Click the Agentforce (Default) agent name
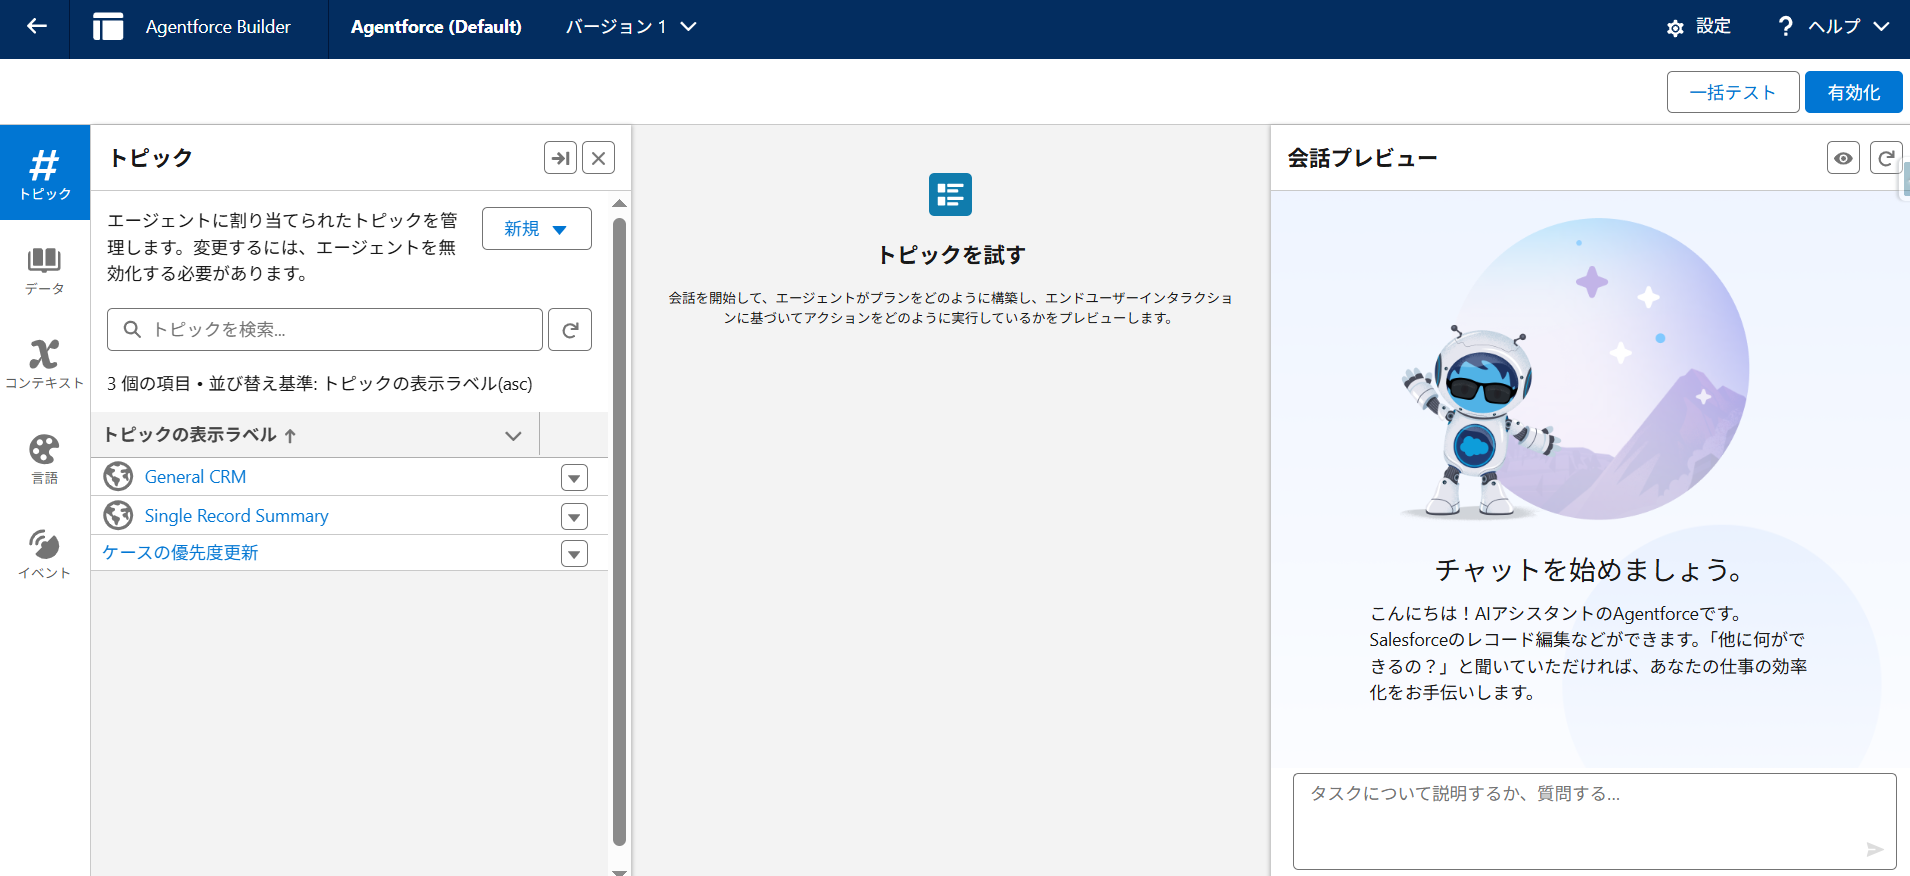The width and height of the screenshot is (1910, 876). coord(436,27)
